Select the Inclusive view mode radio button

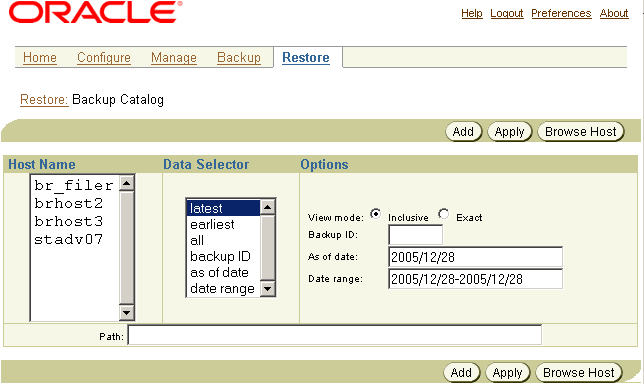click(375, 214)
